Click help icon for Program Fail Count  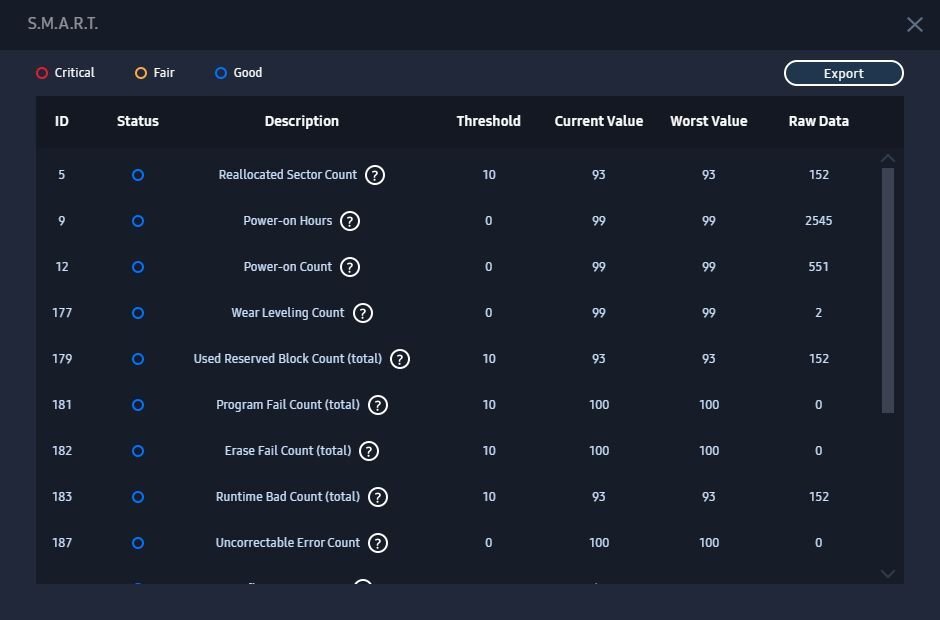pos(378,405)
